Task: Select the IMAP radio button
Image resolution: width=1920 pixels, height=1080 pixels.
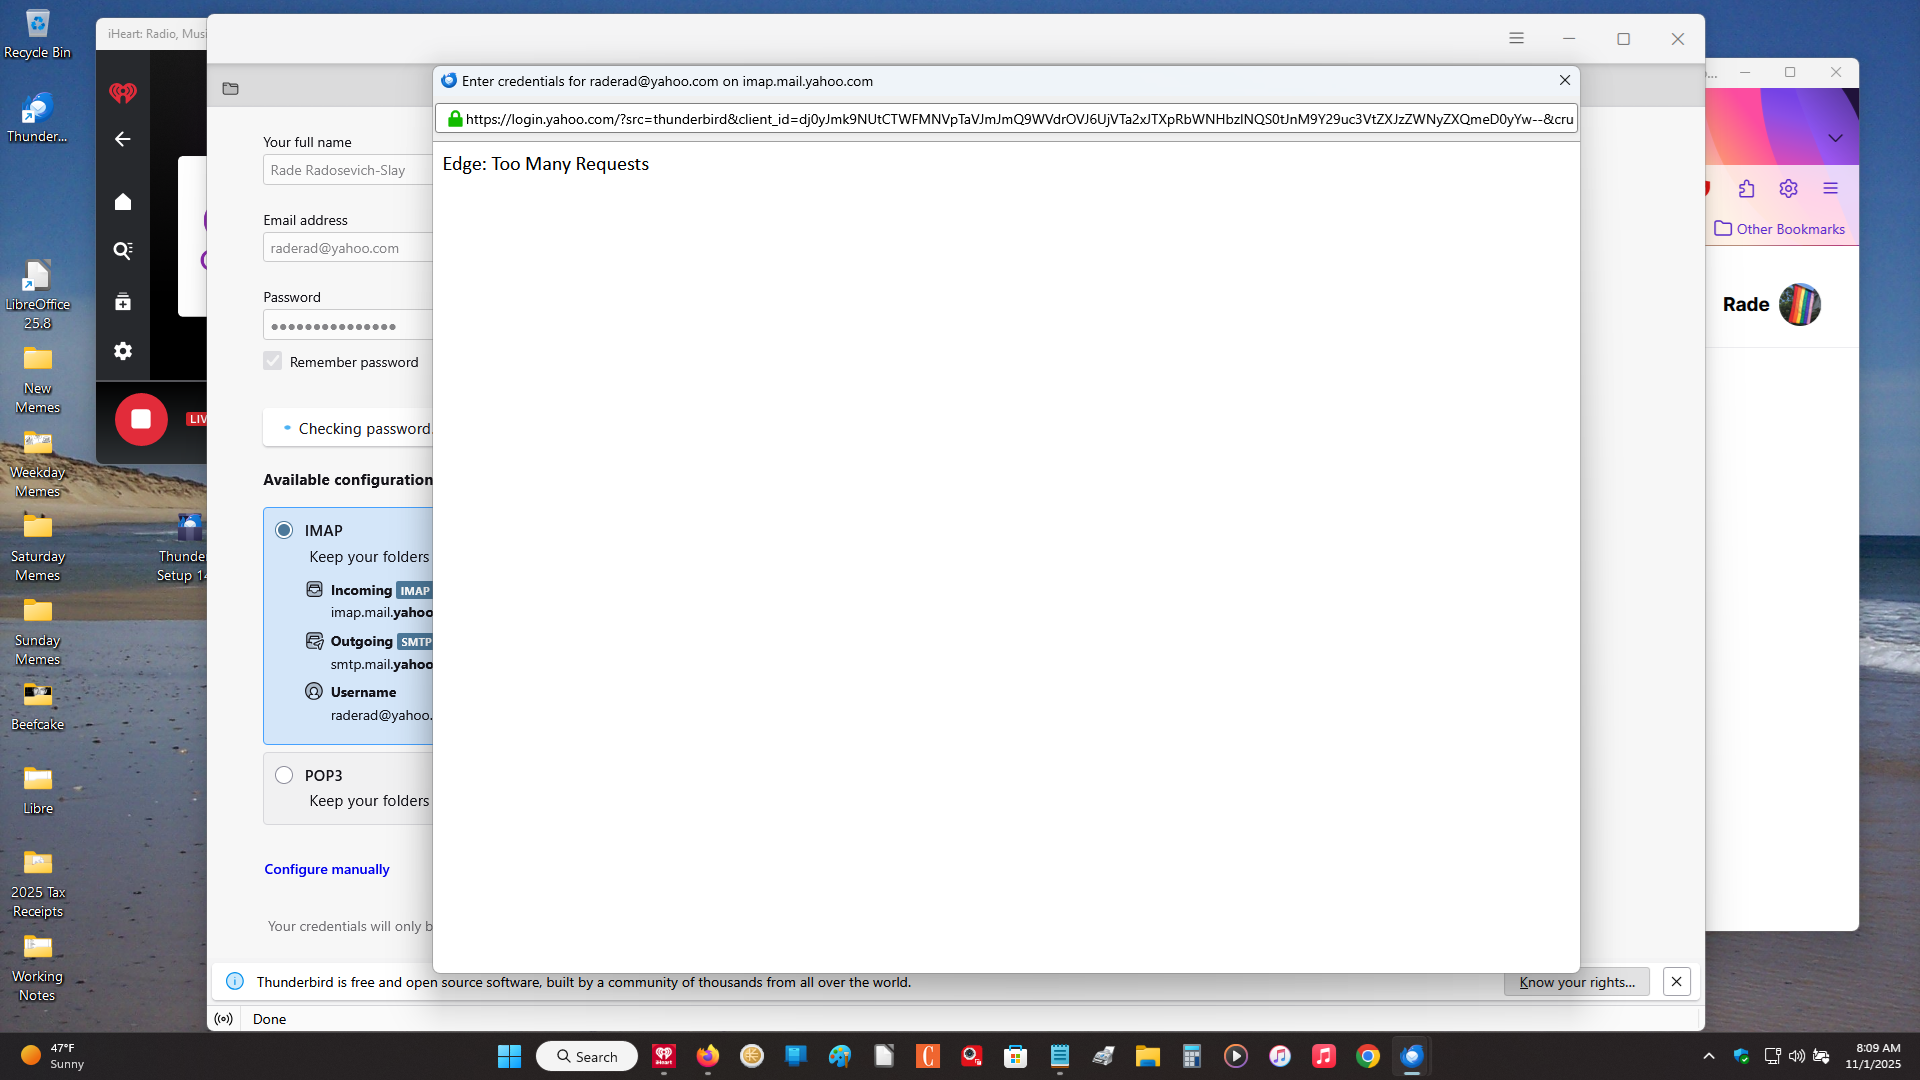Action: pos(284,530)
